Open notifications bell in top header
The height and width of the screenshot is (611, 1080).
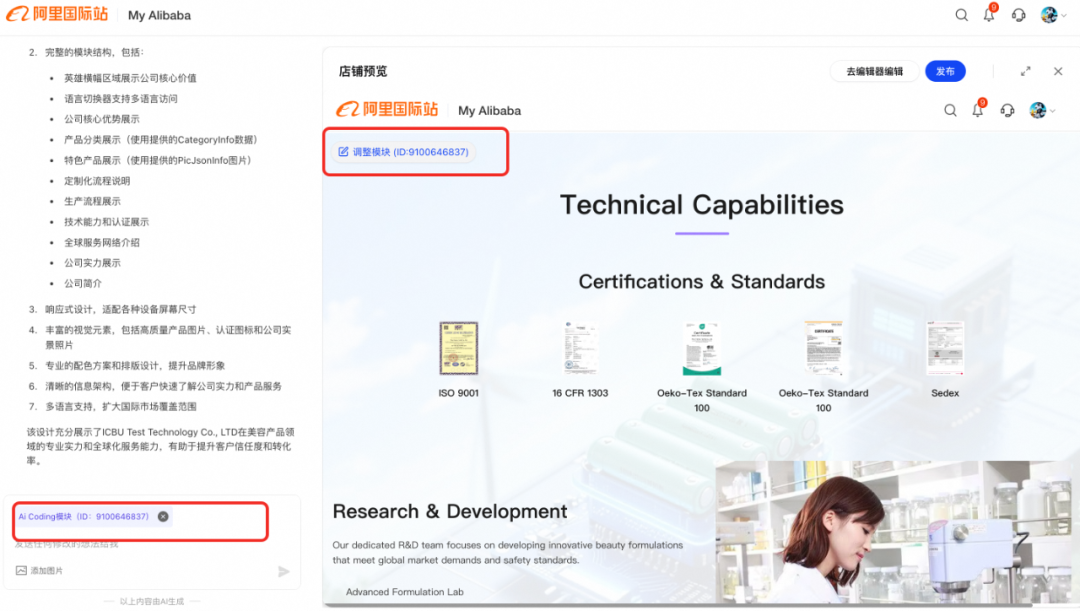point(989,14)
